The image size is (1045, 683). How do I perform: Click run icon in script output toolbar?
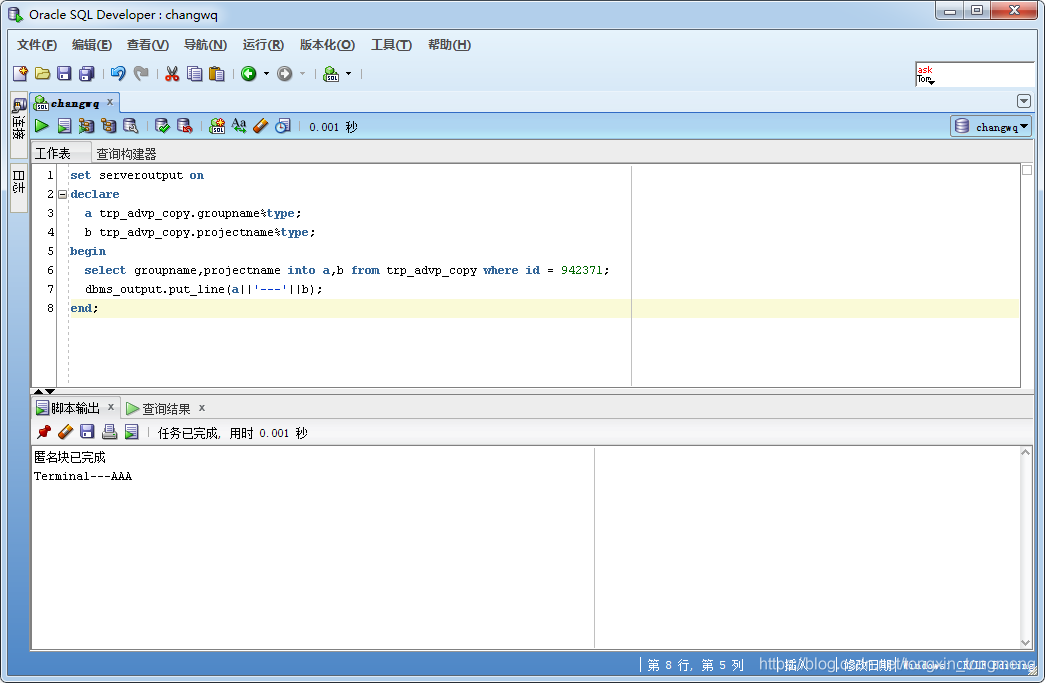point(131,432)
